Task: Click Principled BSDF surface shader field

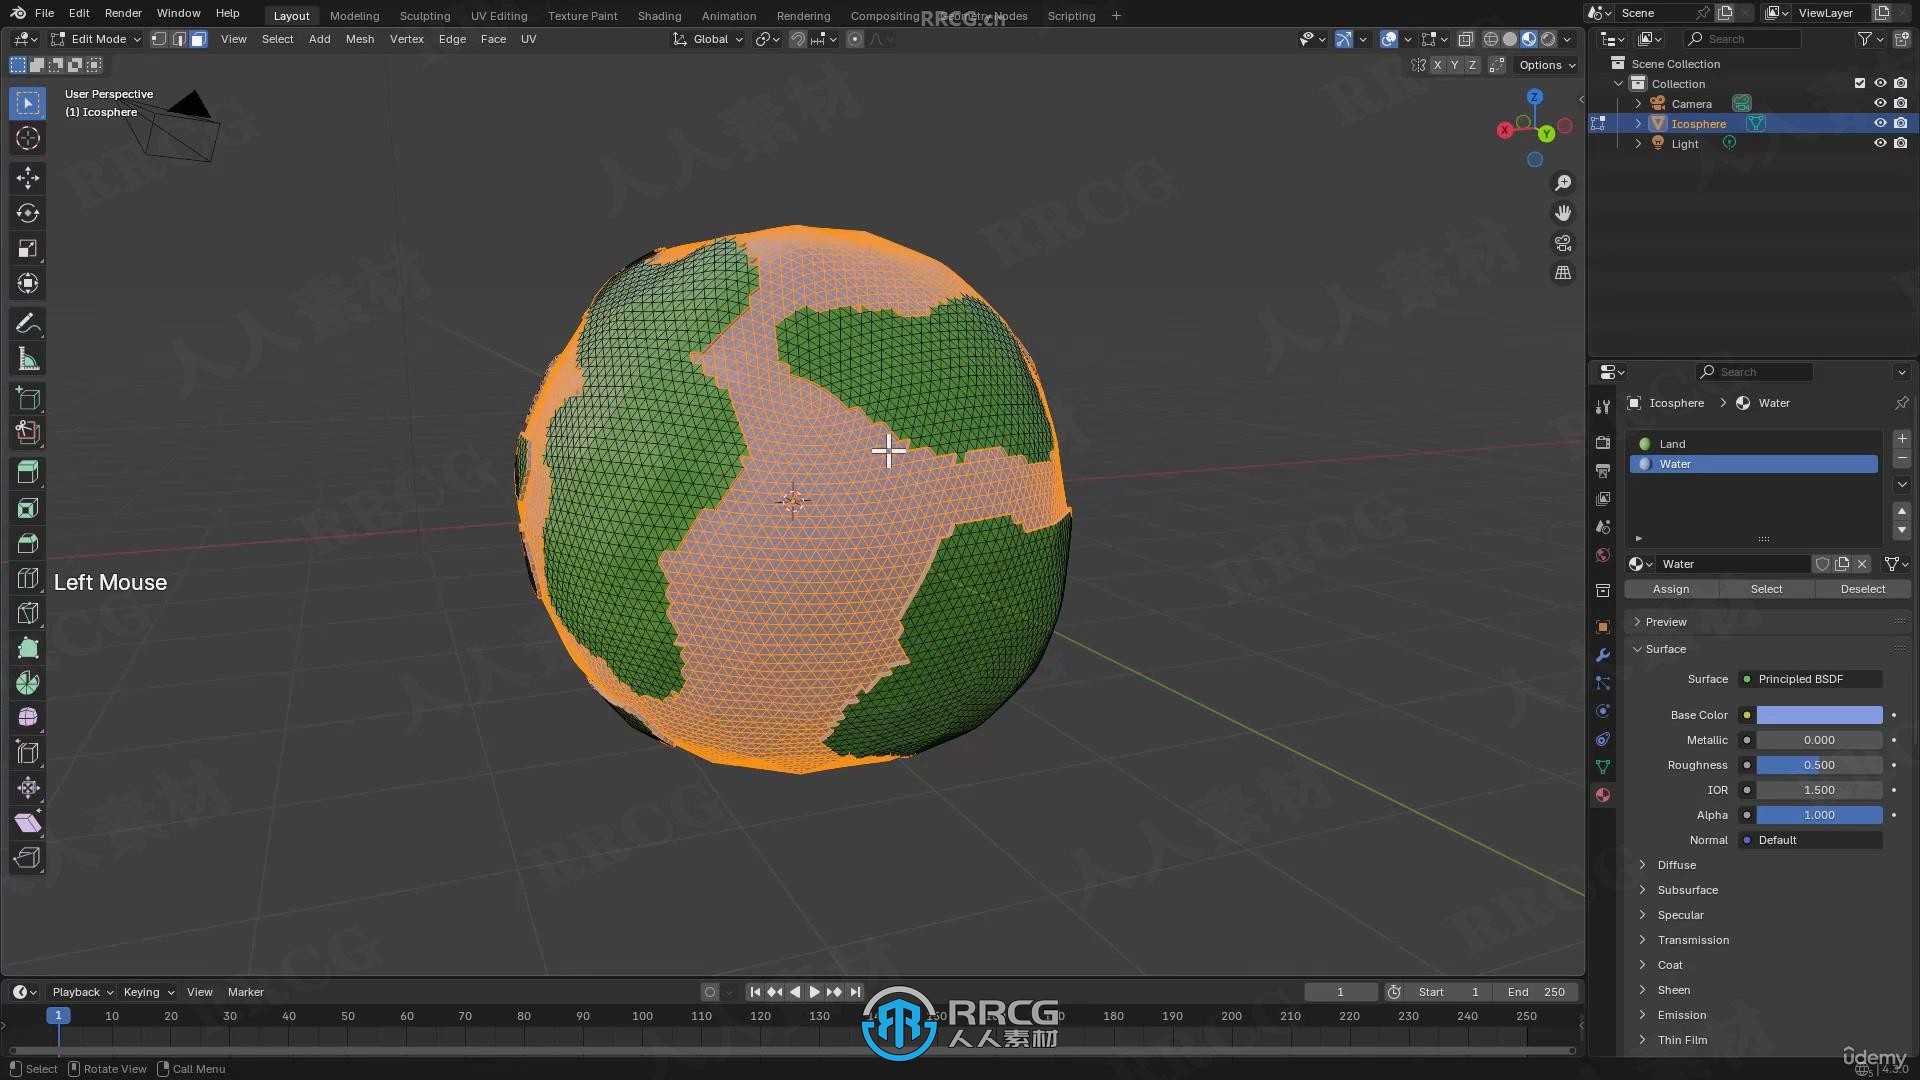Action: click(1810, 679)
